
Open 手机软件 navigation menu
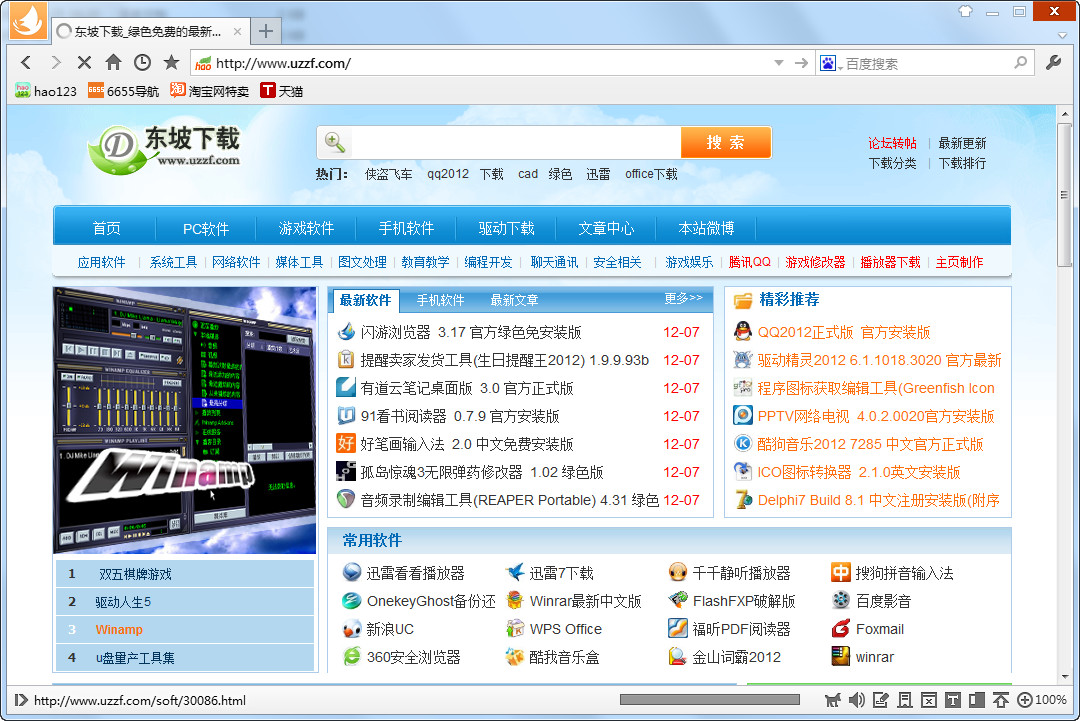[406, 228]
